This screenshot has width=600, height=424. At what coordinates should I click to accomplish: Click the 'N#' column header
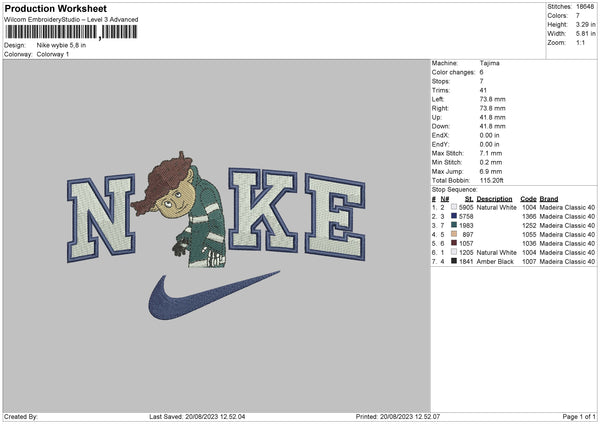click(445, 199)
